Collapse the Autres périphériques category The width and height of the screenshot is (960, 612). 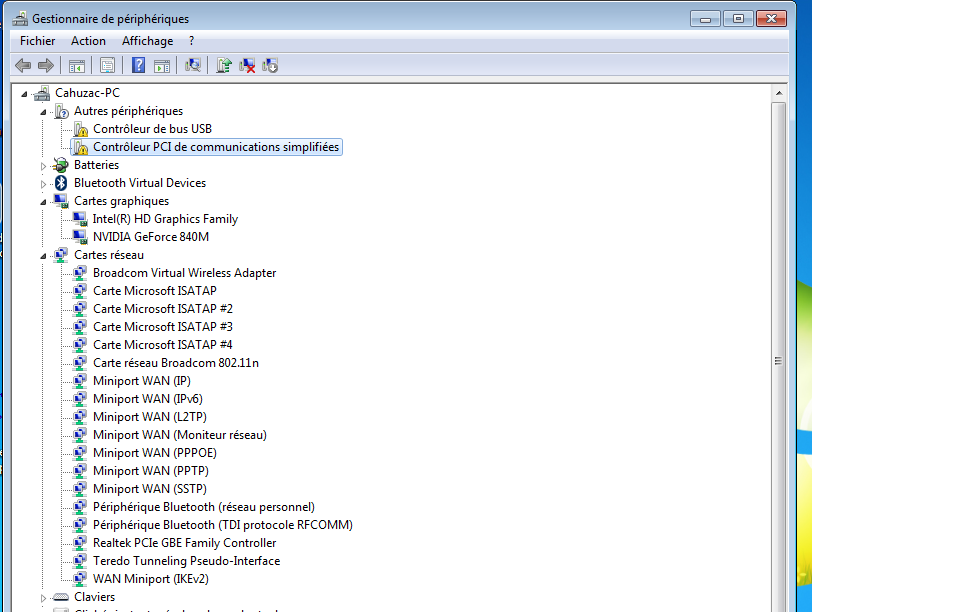tap(43, 112)
